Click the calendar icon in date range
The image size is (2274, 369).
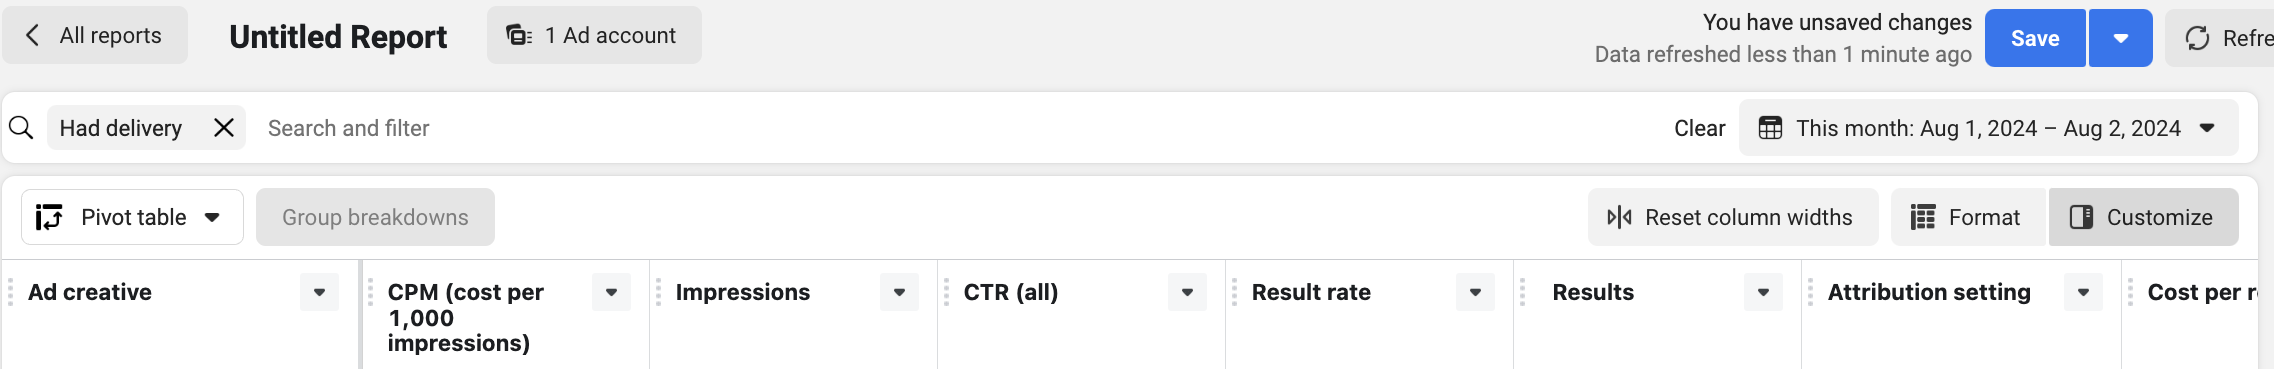1770,128
